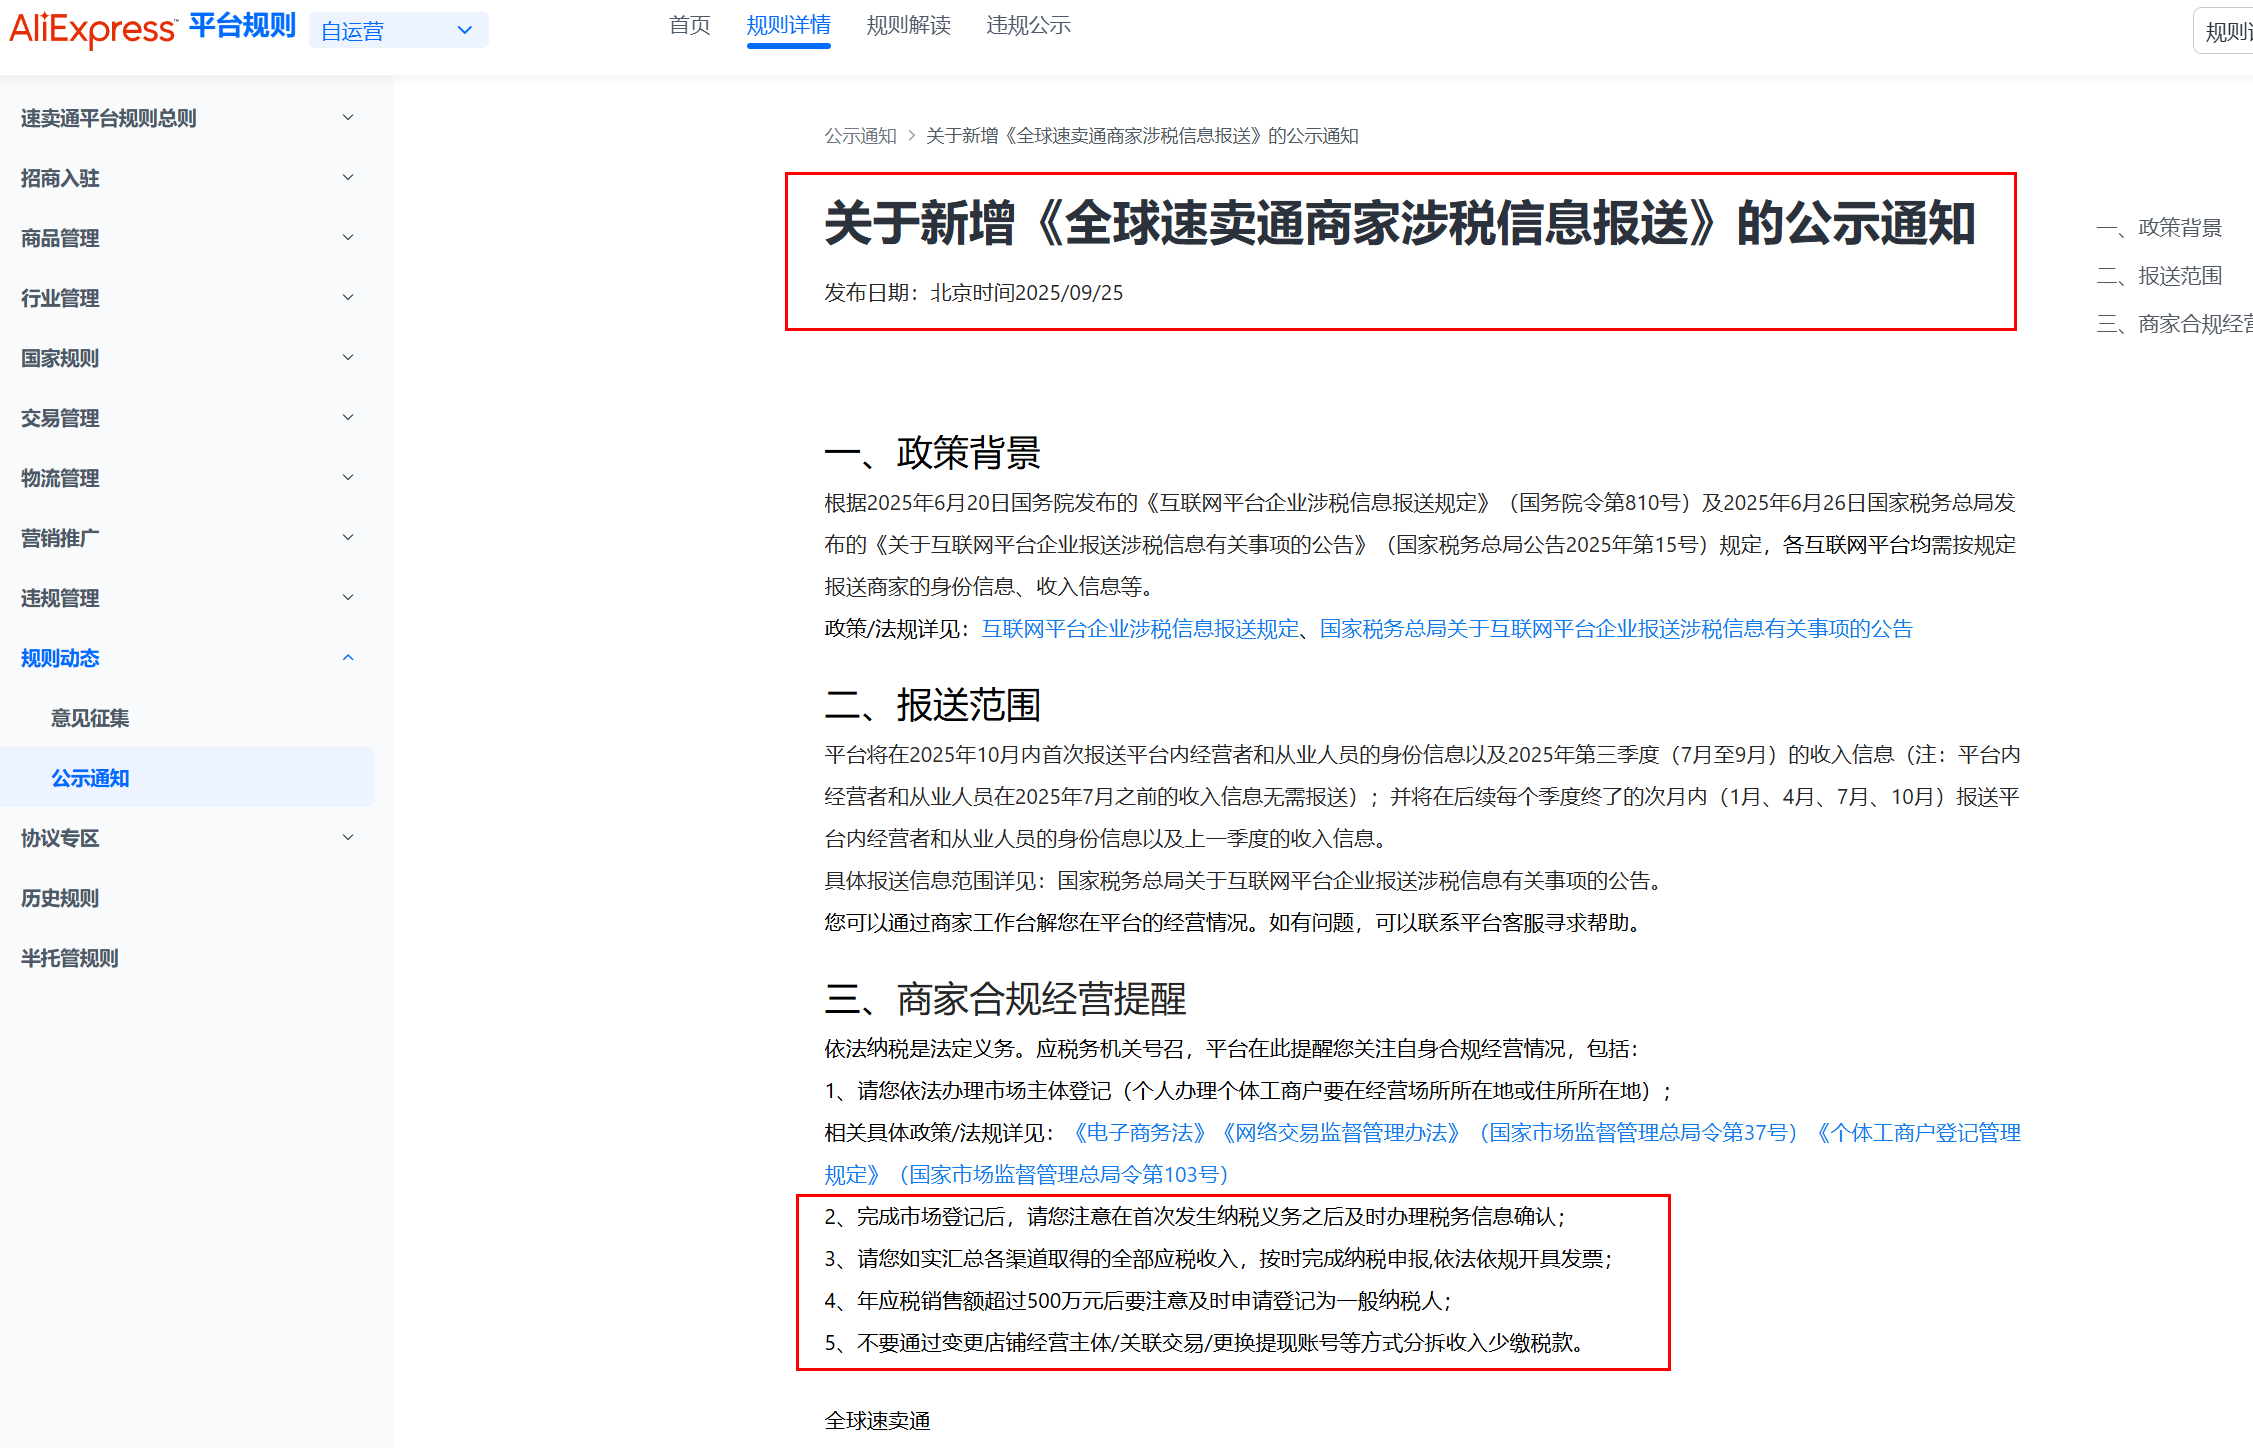Open the 自运营 dropdown selector

[398, 31]
